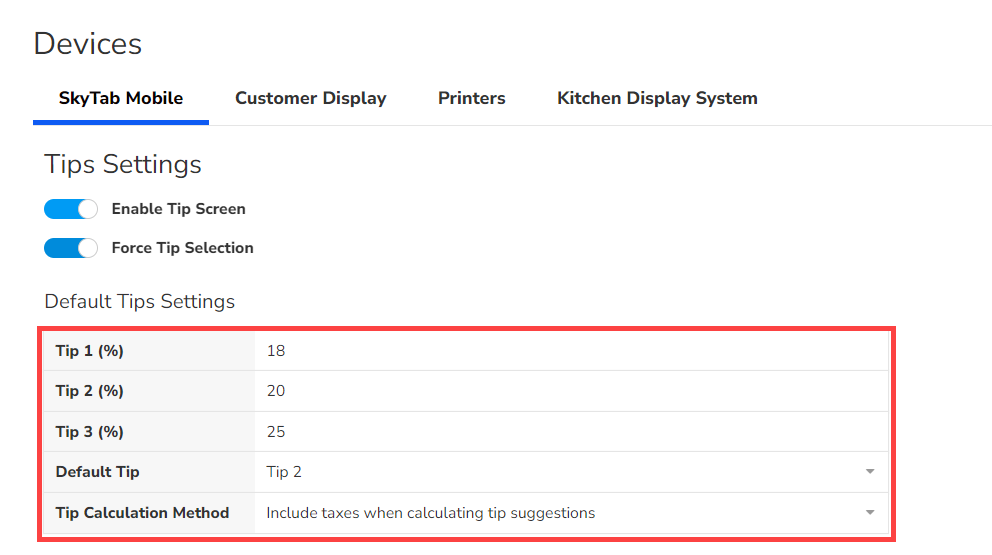Click the Devices page heading
Viewport: 992px width, 555px height.
click(88, 44)
